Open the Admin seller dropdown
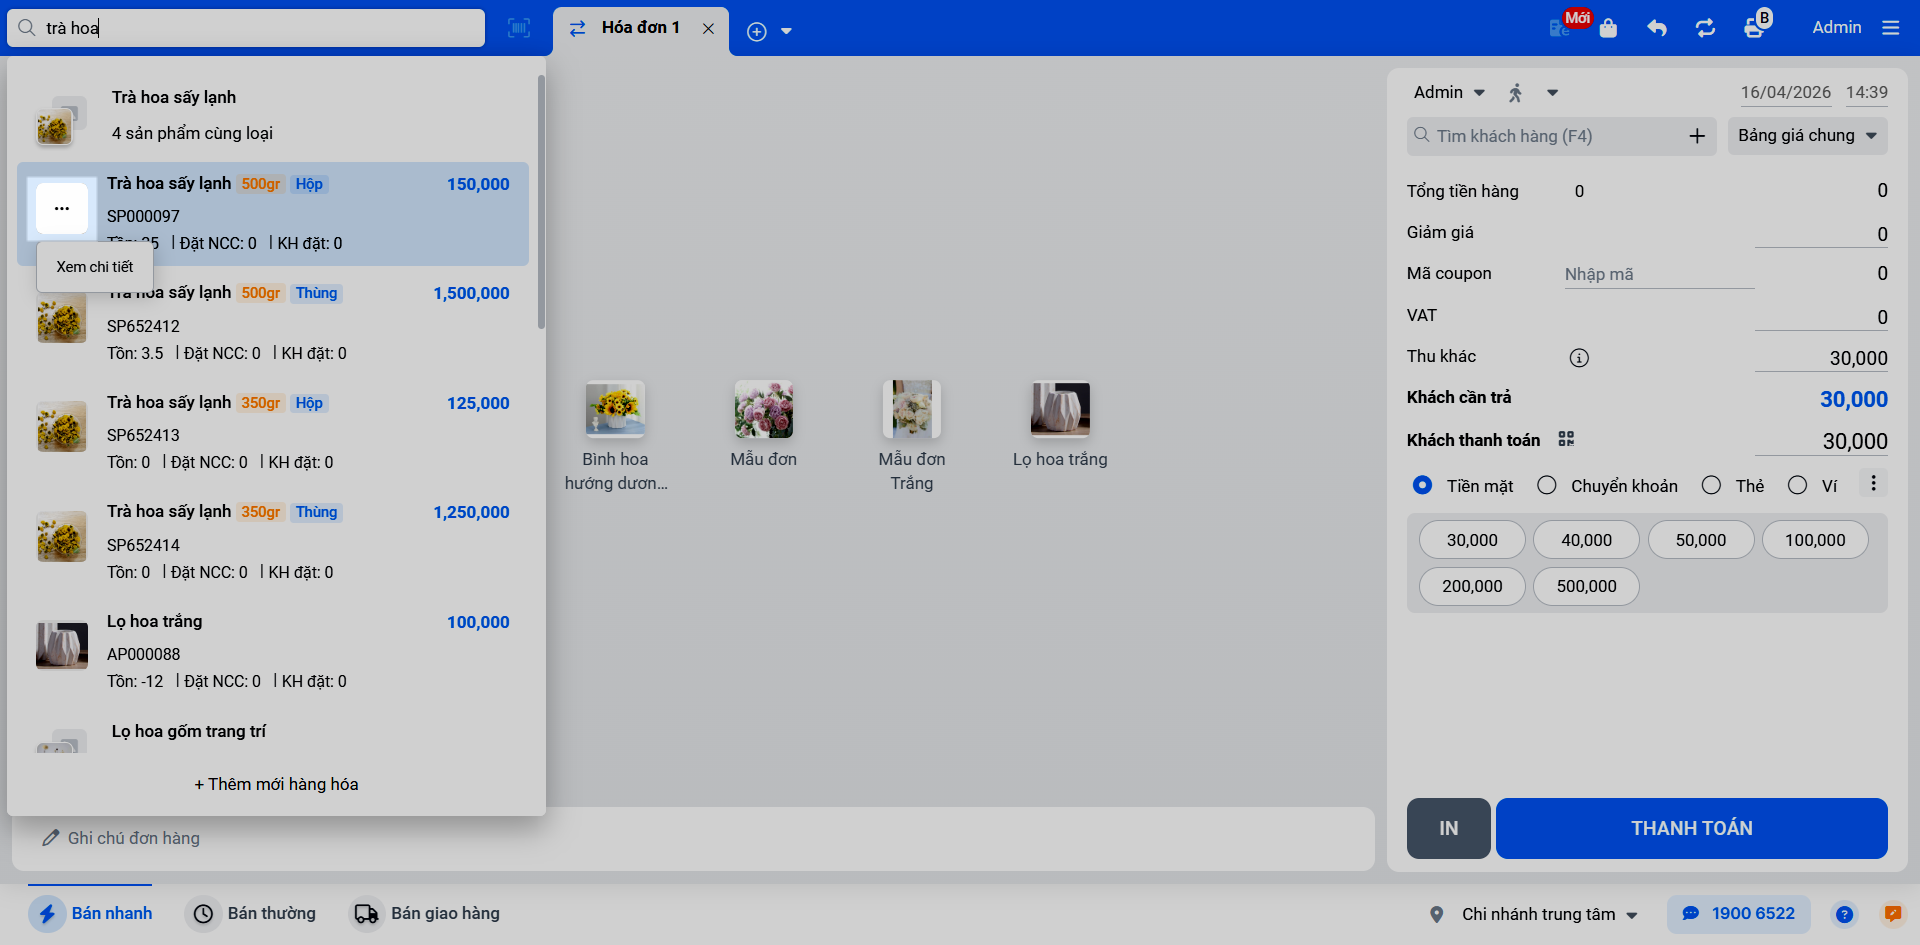This screenshot has height=945, width=1920. 1449,93
